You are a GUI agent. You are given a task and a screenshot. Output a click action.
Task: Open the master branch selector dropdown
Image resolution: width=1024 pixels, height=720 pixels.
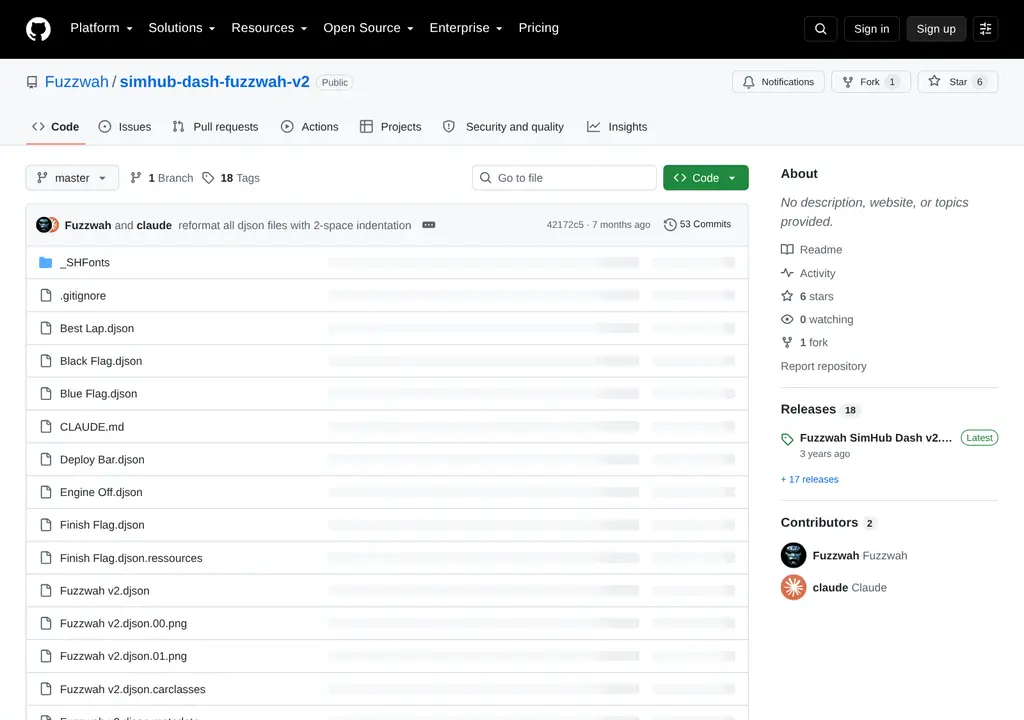point(72,178)
